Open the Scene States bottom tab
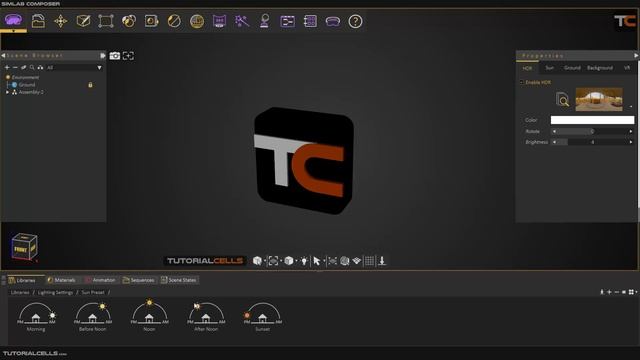 click(x=179, y=280)
